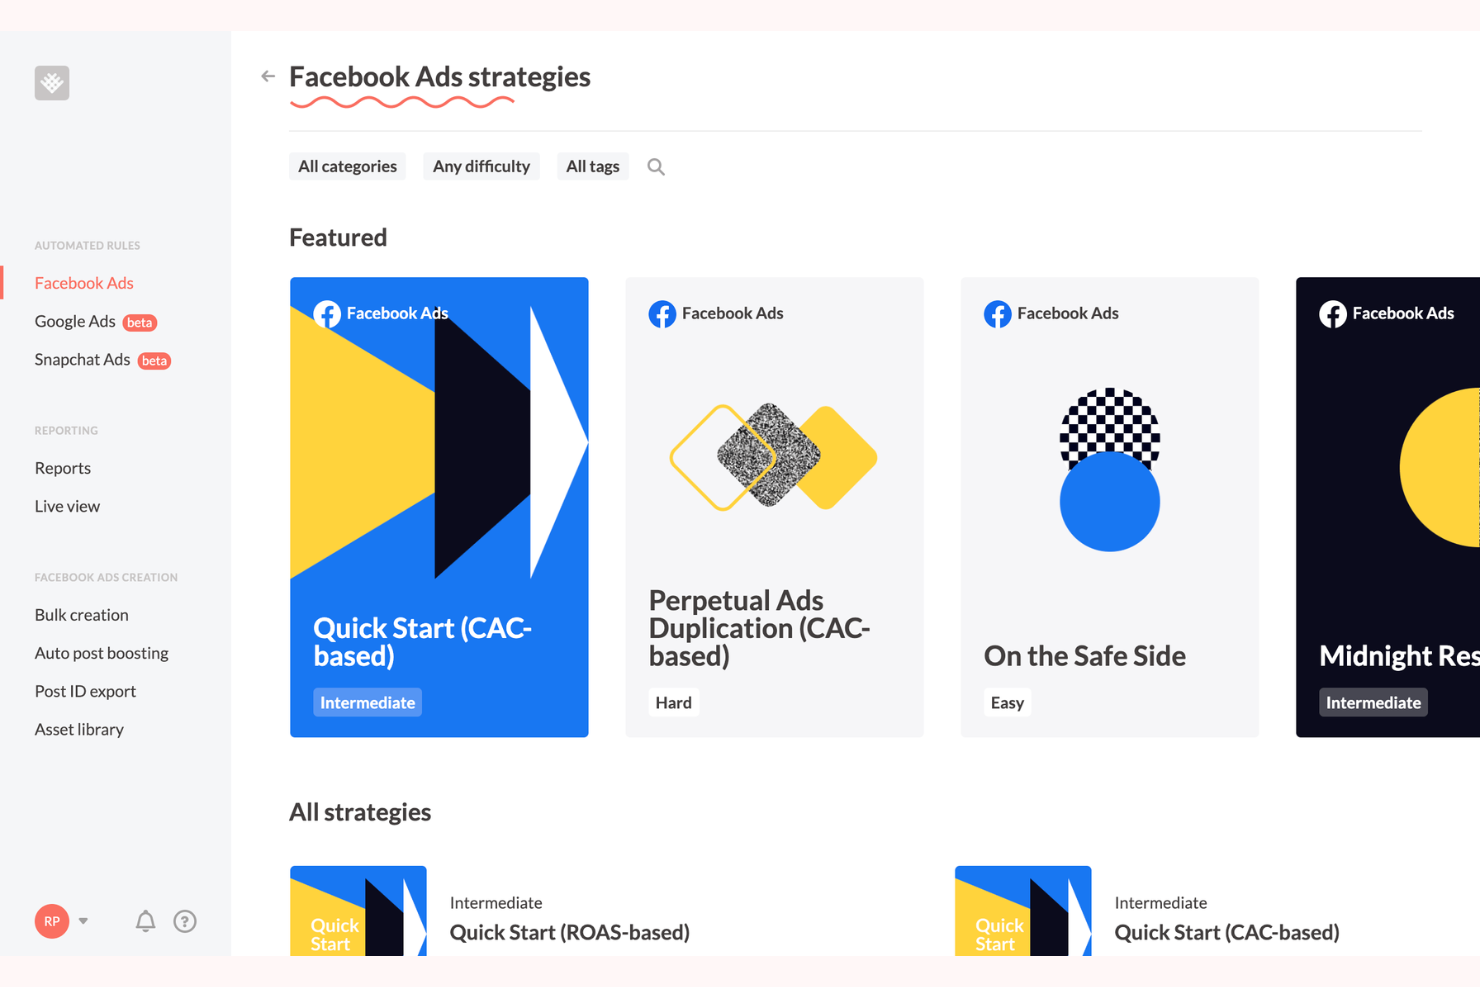1480x987 pixels.
Task: Open search using the magnifying glass icon
Action: tap(655, 166)
